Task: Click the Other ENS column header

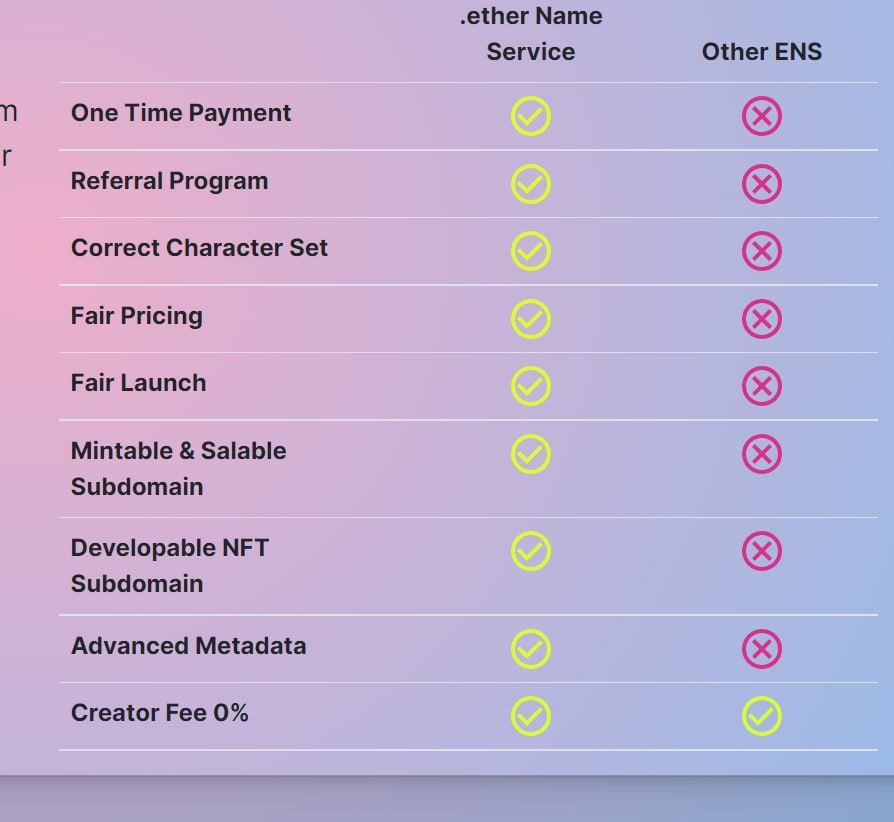Action: pos(762,52)
